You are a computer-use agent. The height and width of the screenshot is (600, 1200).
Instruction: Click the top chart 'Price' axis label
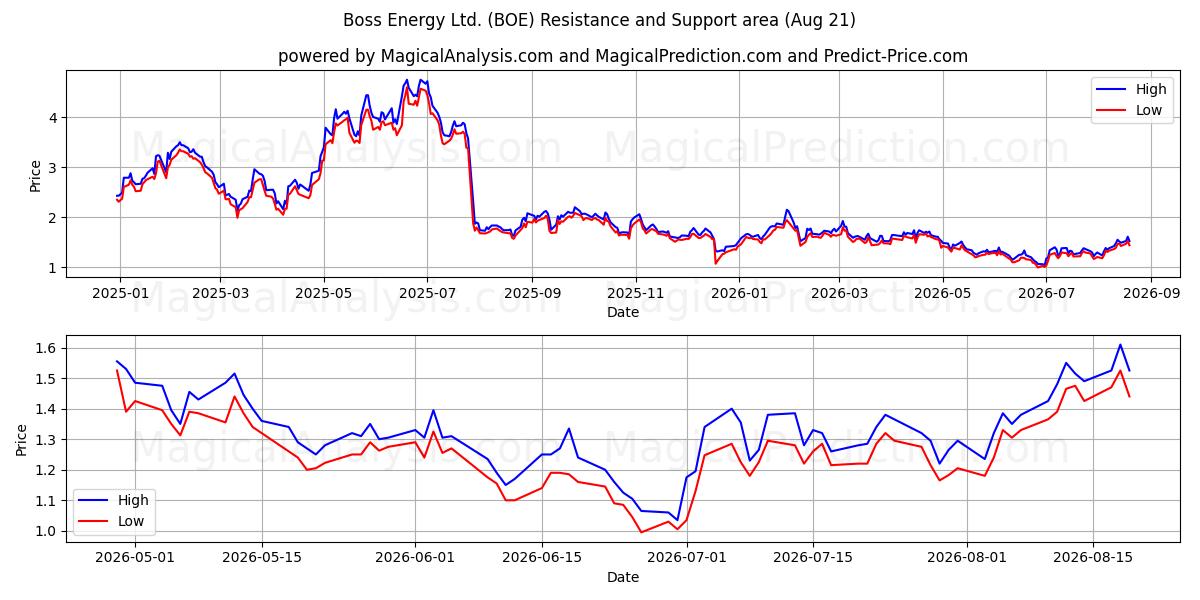pyautogui.click(x=36, y=174)
